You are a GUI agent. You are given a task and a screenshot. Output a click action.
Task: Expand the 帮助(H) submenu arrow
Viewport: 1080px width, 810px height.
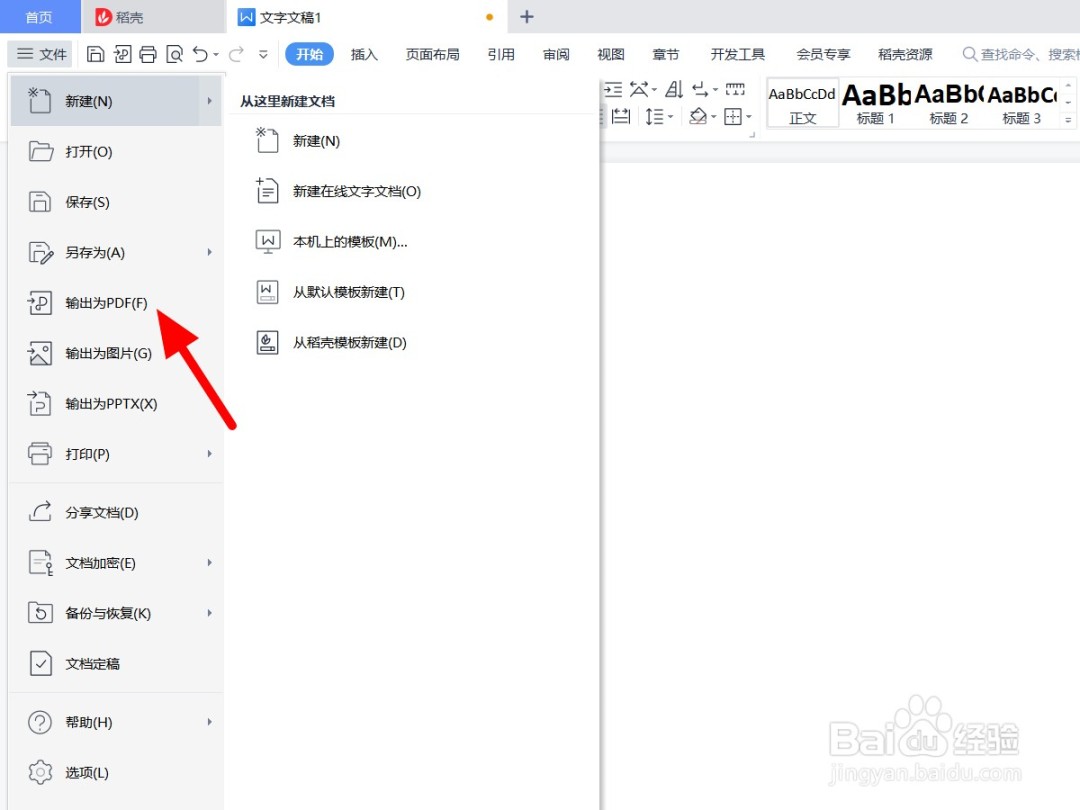pos(209,722)
